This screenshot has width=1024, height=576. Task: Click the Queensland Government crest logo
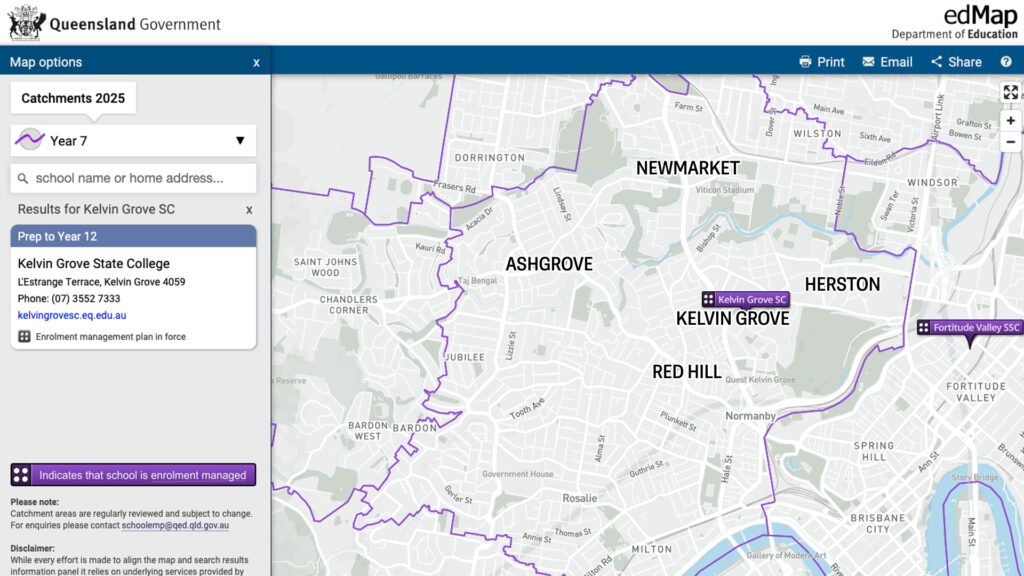pyautogui.click(x=26, y=22)
